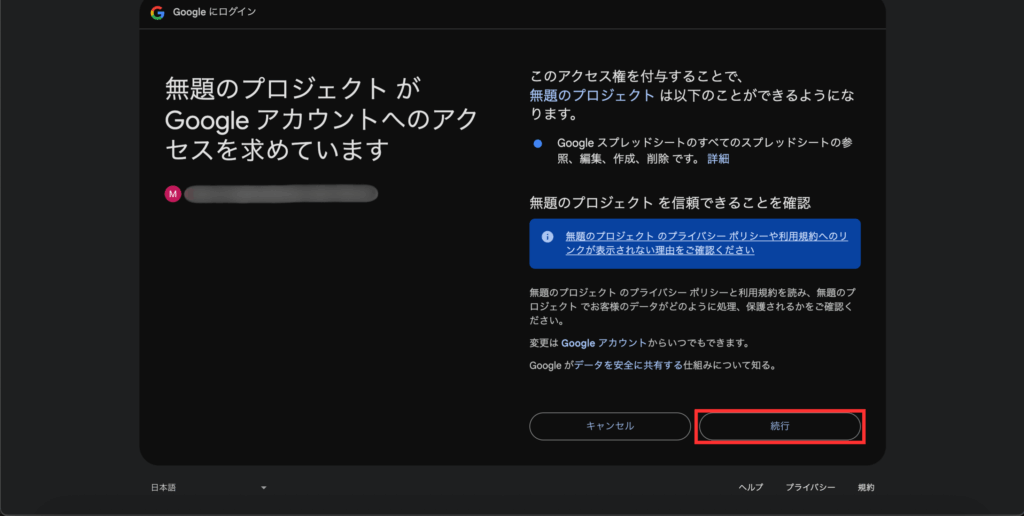
Task: Open 規約 in the footer
Action: coord(865,487)
